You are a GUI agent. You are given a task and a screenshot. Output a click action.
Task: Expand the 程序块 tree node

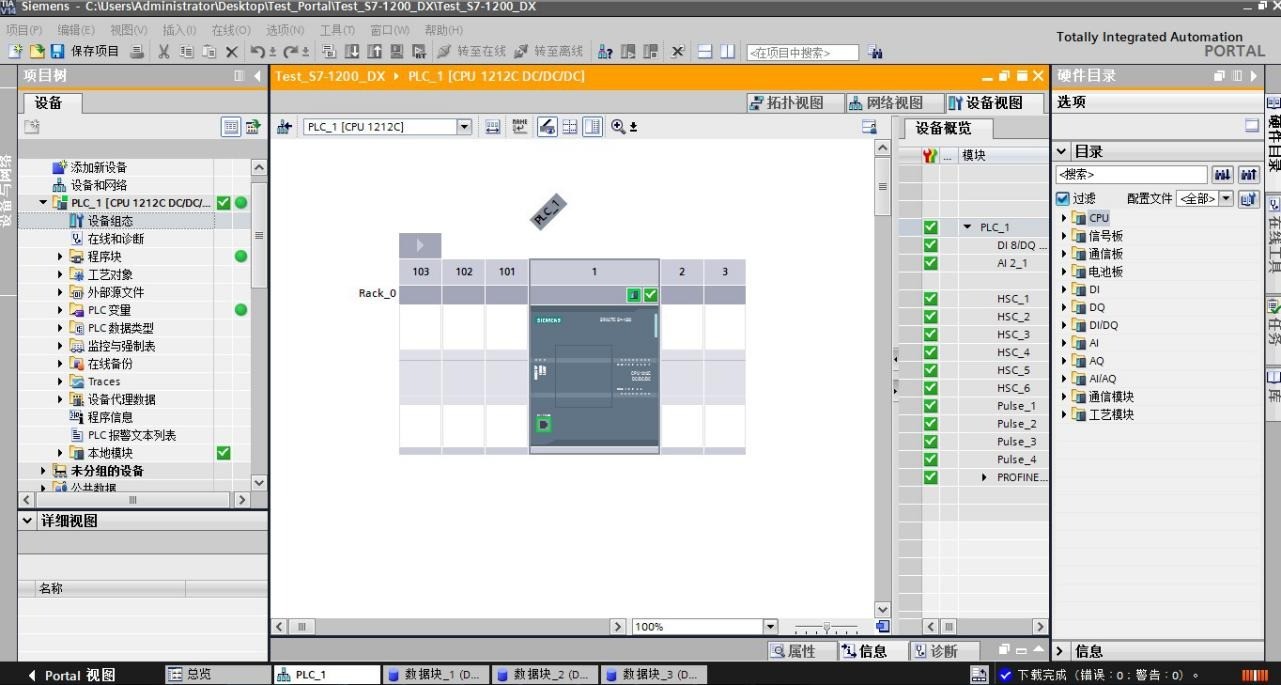pos(61,257)
